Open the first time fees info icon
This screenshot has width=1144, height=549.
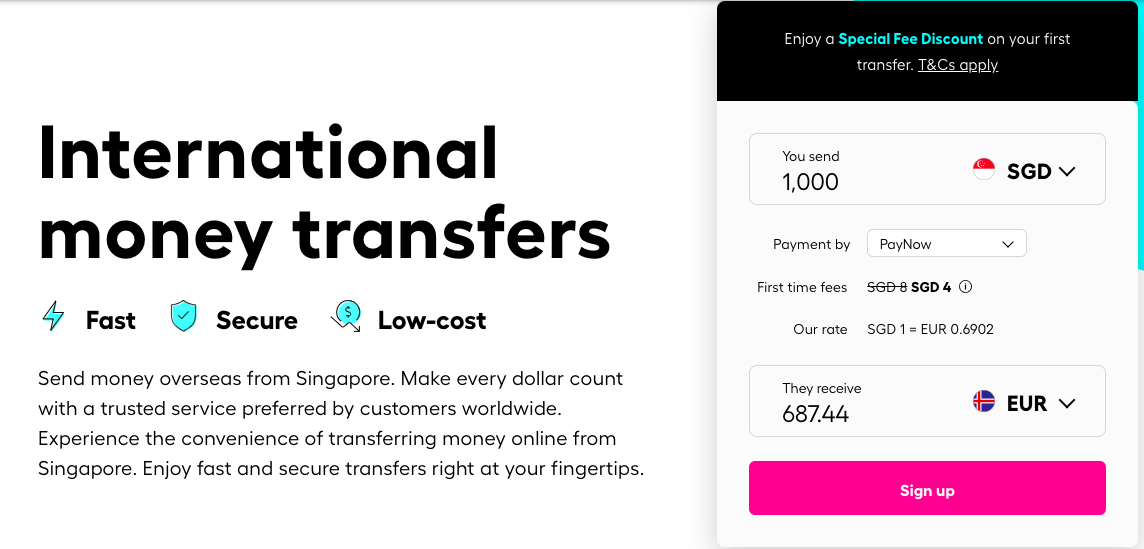click(x=965, y=287)
